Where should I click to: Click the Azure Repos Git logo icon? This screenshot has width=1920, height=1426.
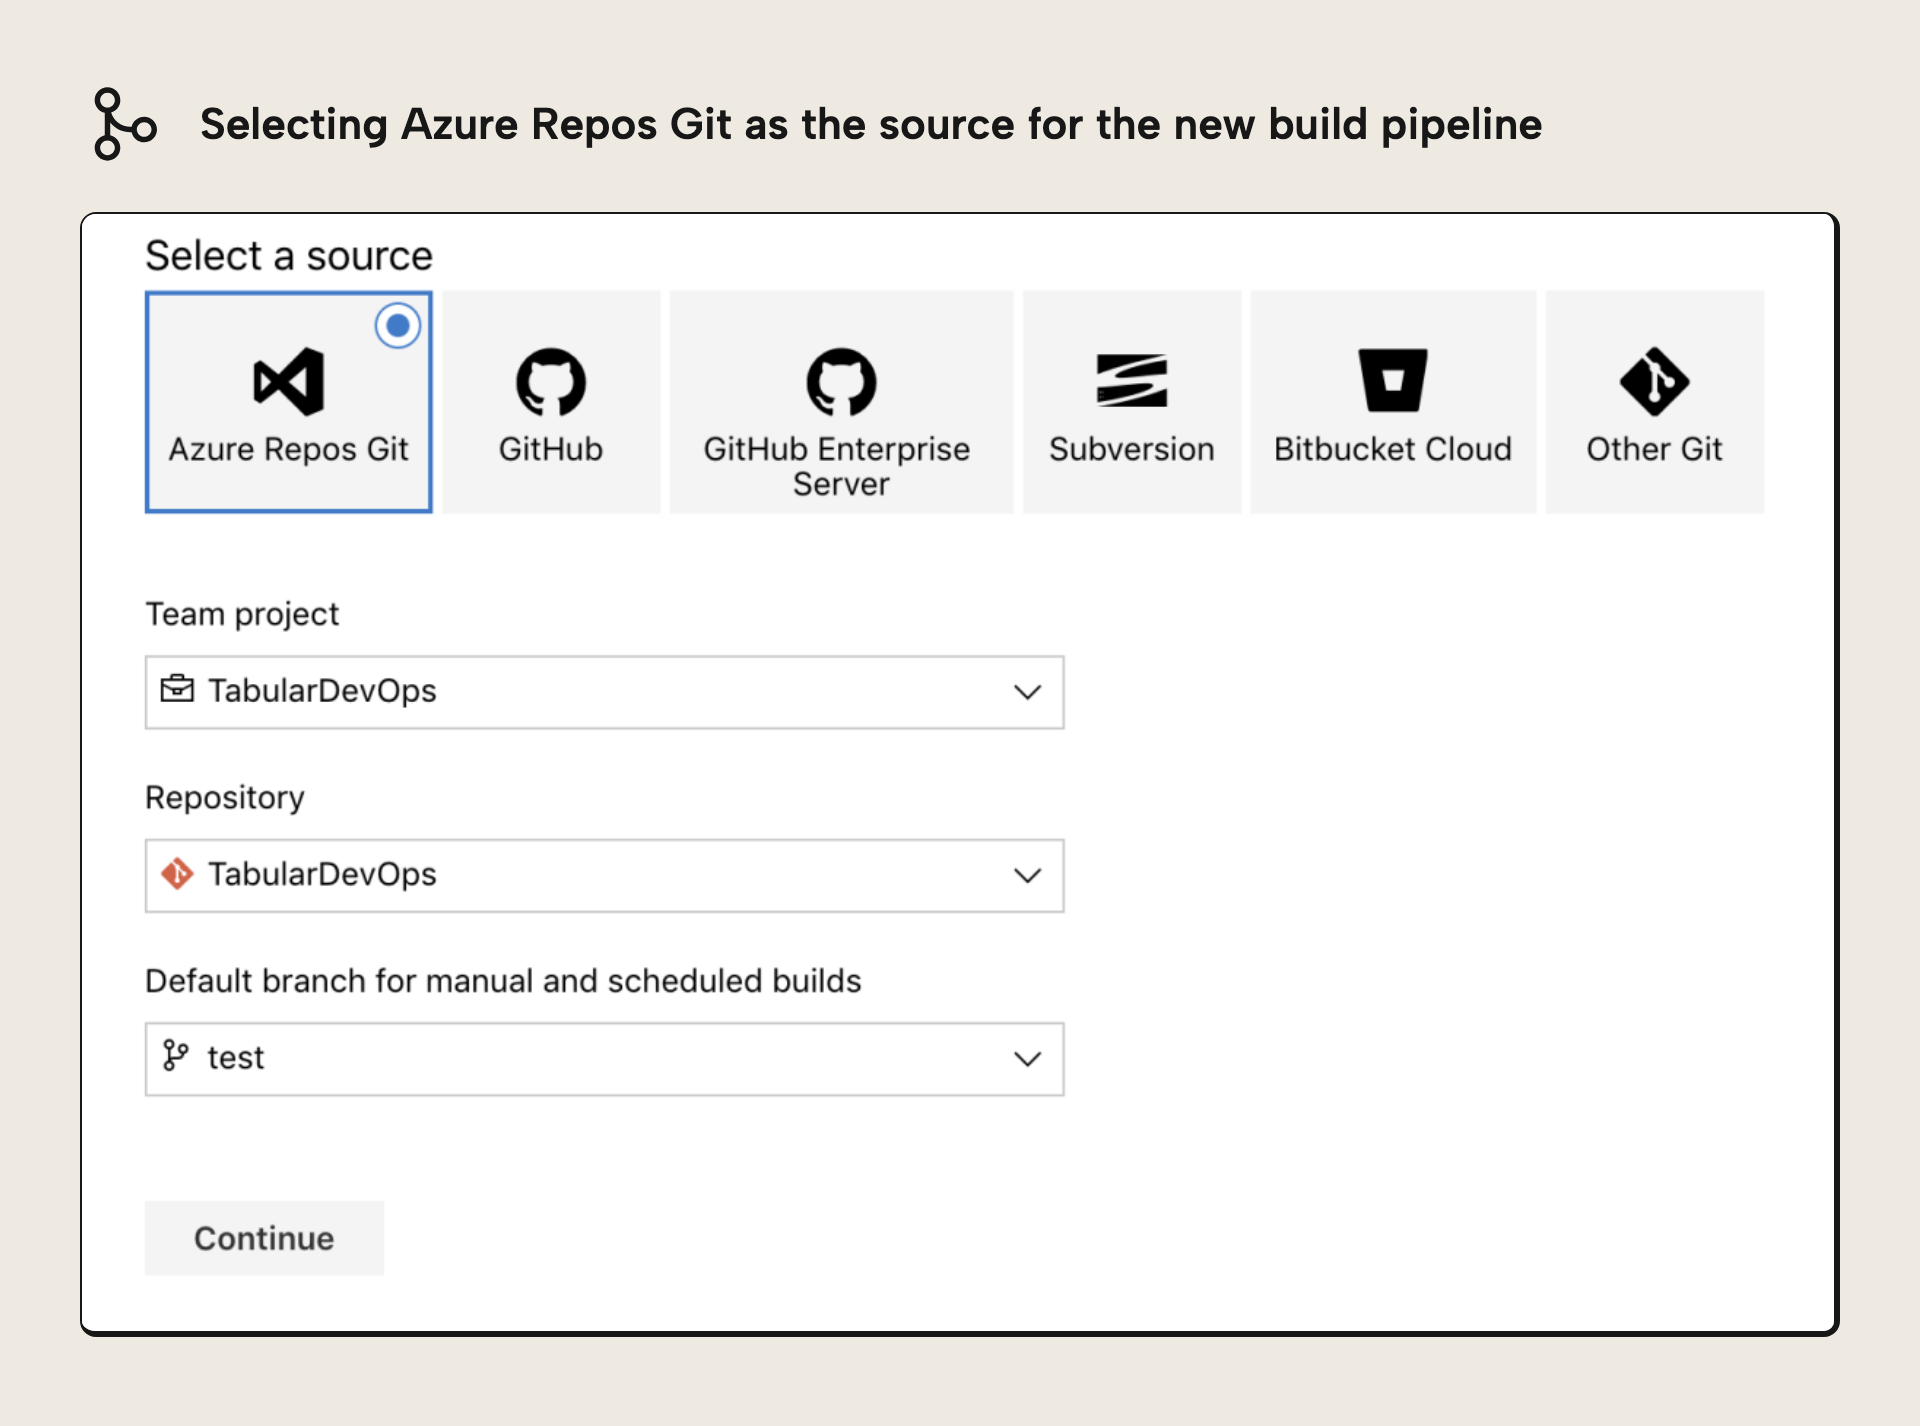(289, 381)
